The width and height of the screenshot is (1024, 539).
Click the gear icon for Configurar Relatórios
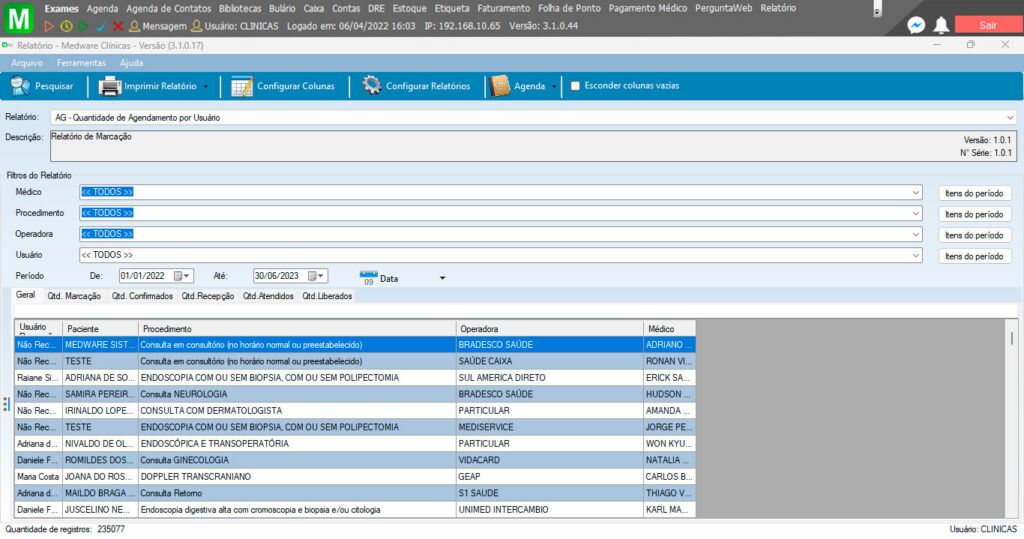pos(371,86)
